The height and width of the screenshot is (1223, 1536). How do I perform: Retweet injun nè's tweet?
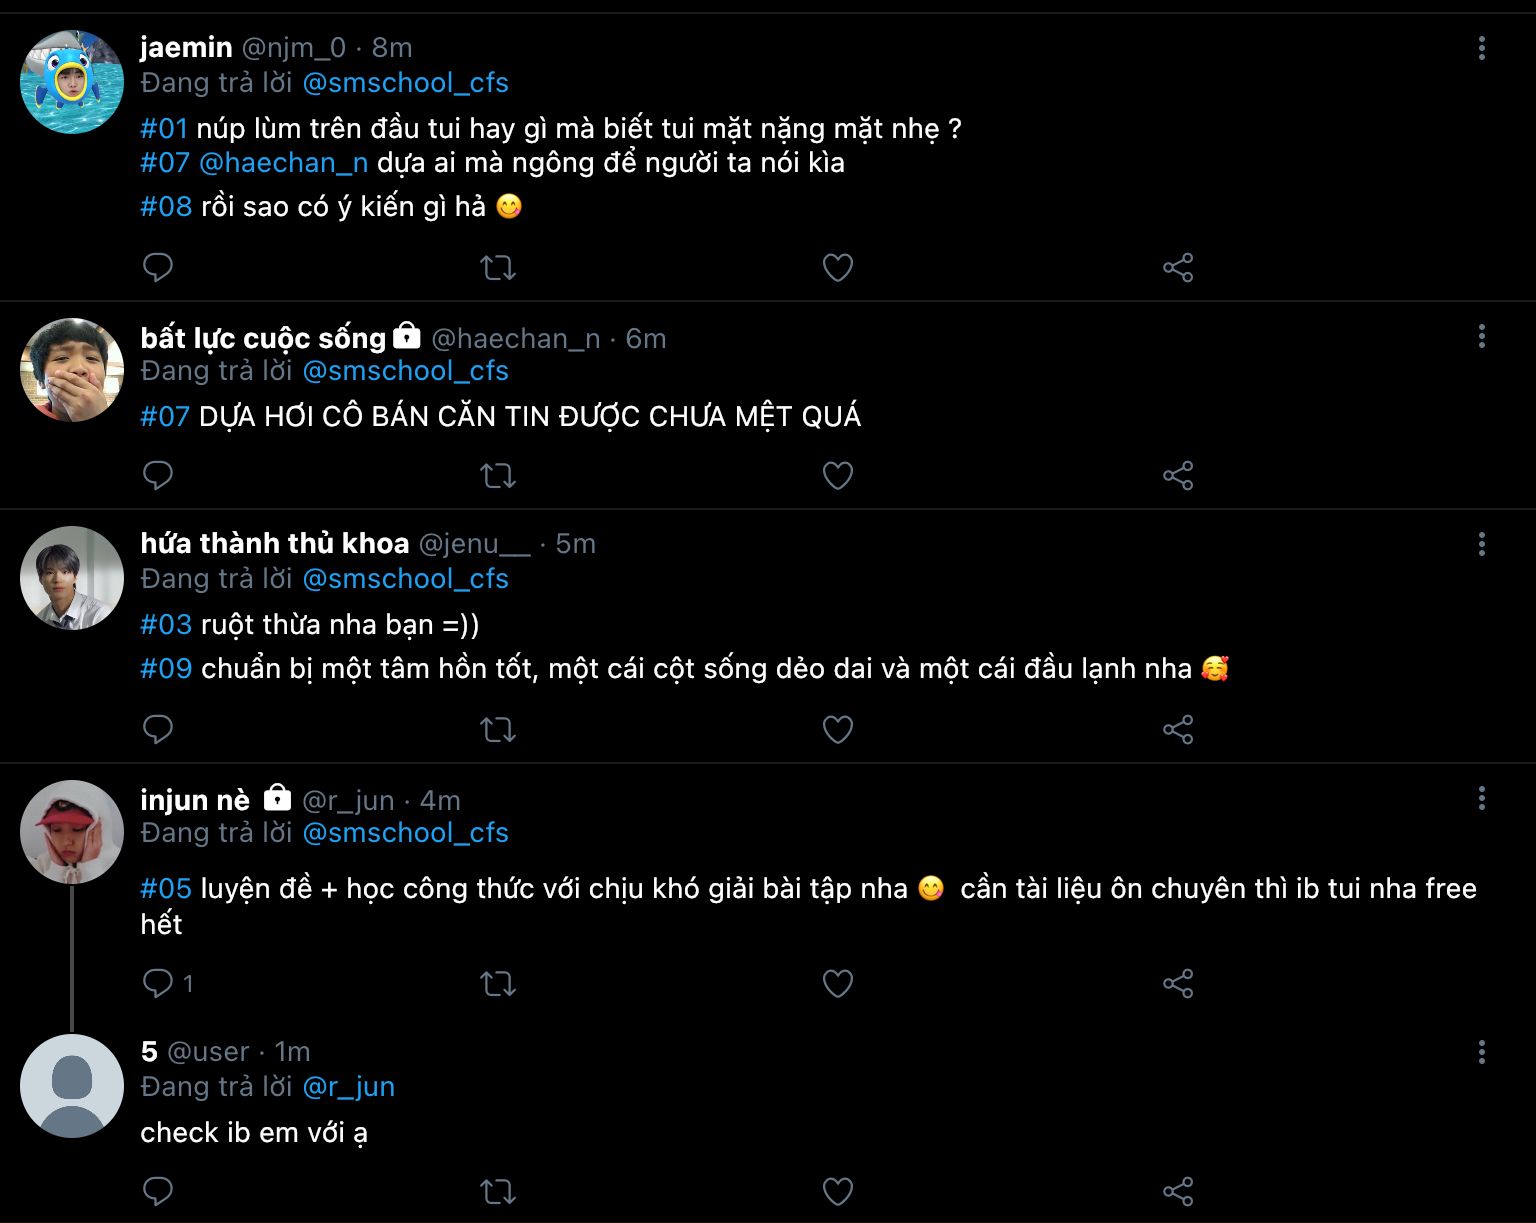tap(498, 984)
